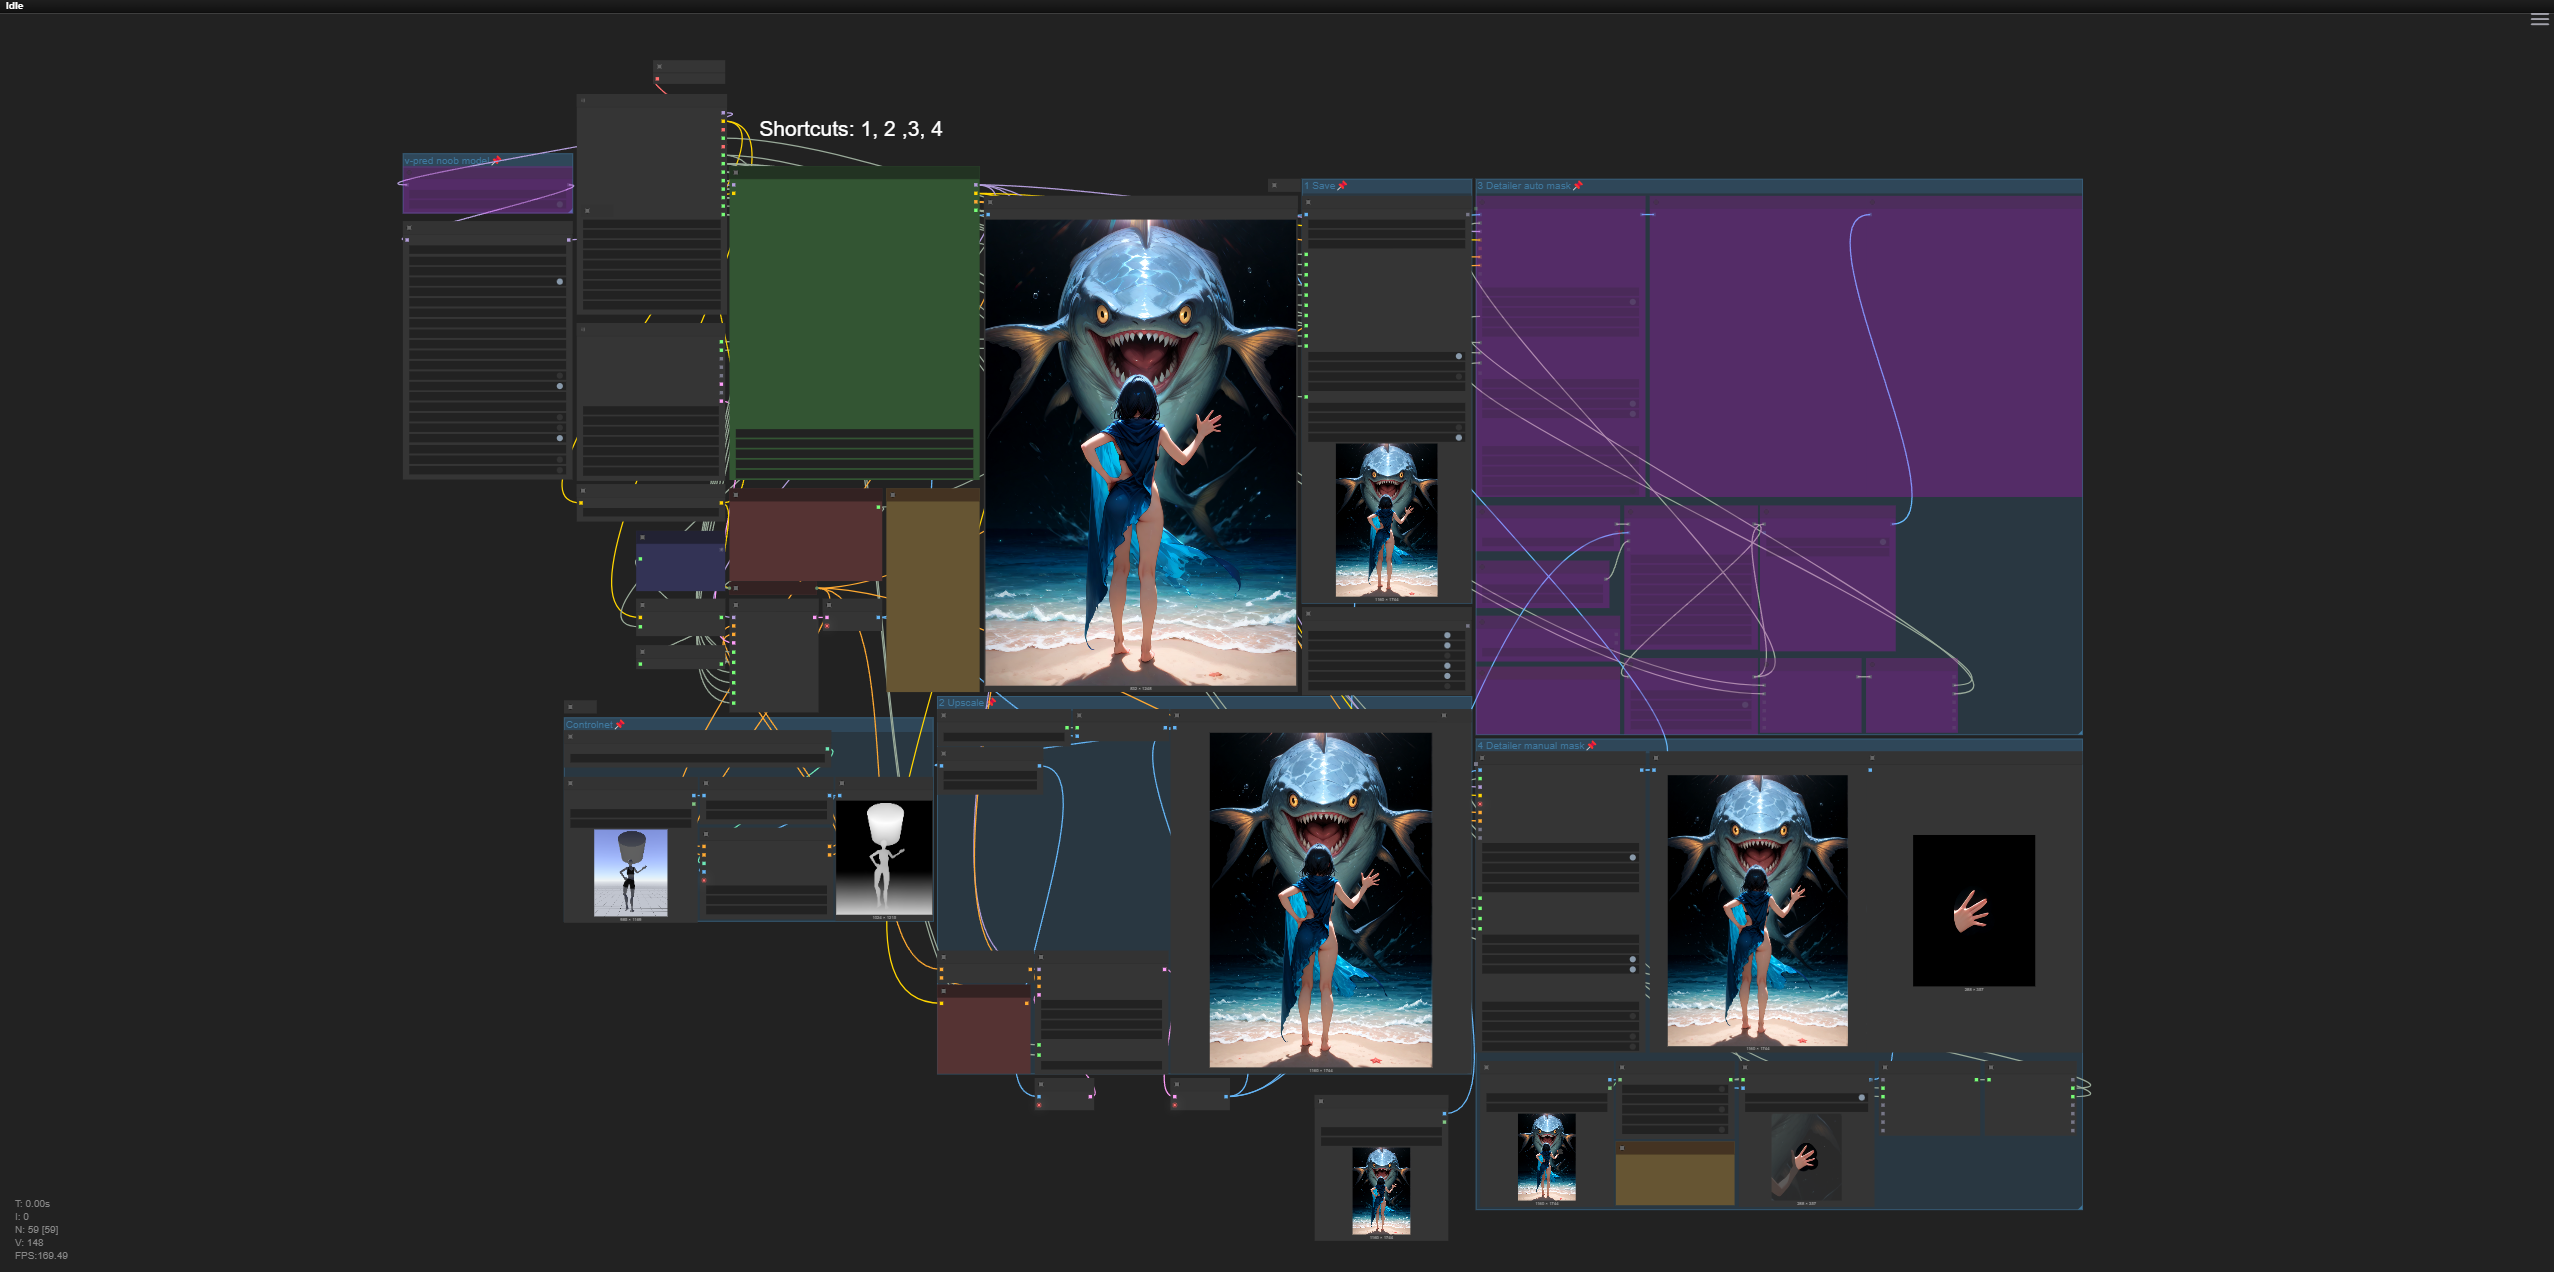Click the 'T: 0.00s' timing text

(x=32, y=1204)
